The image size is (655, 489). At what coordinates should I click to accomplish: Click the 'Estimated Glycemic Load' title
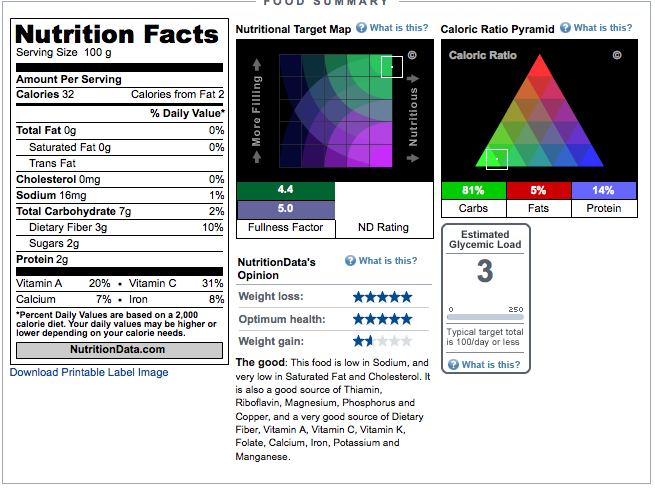pyautogui.click(x=485, y=240)
